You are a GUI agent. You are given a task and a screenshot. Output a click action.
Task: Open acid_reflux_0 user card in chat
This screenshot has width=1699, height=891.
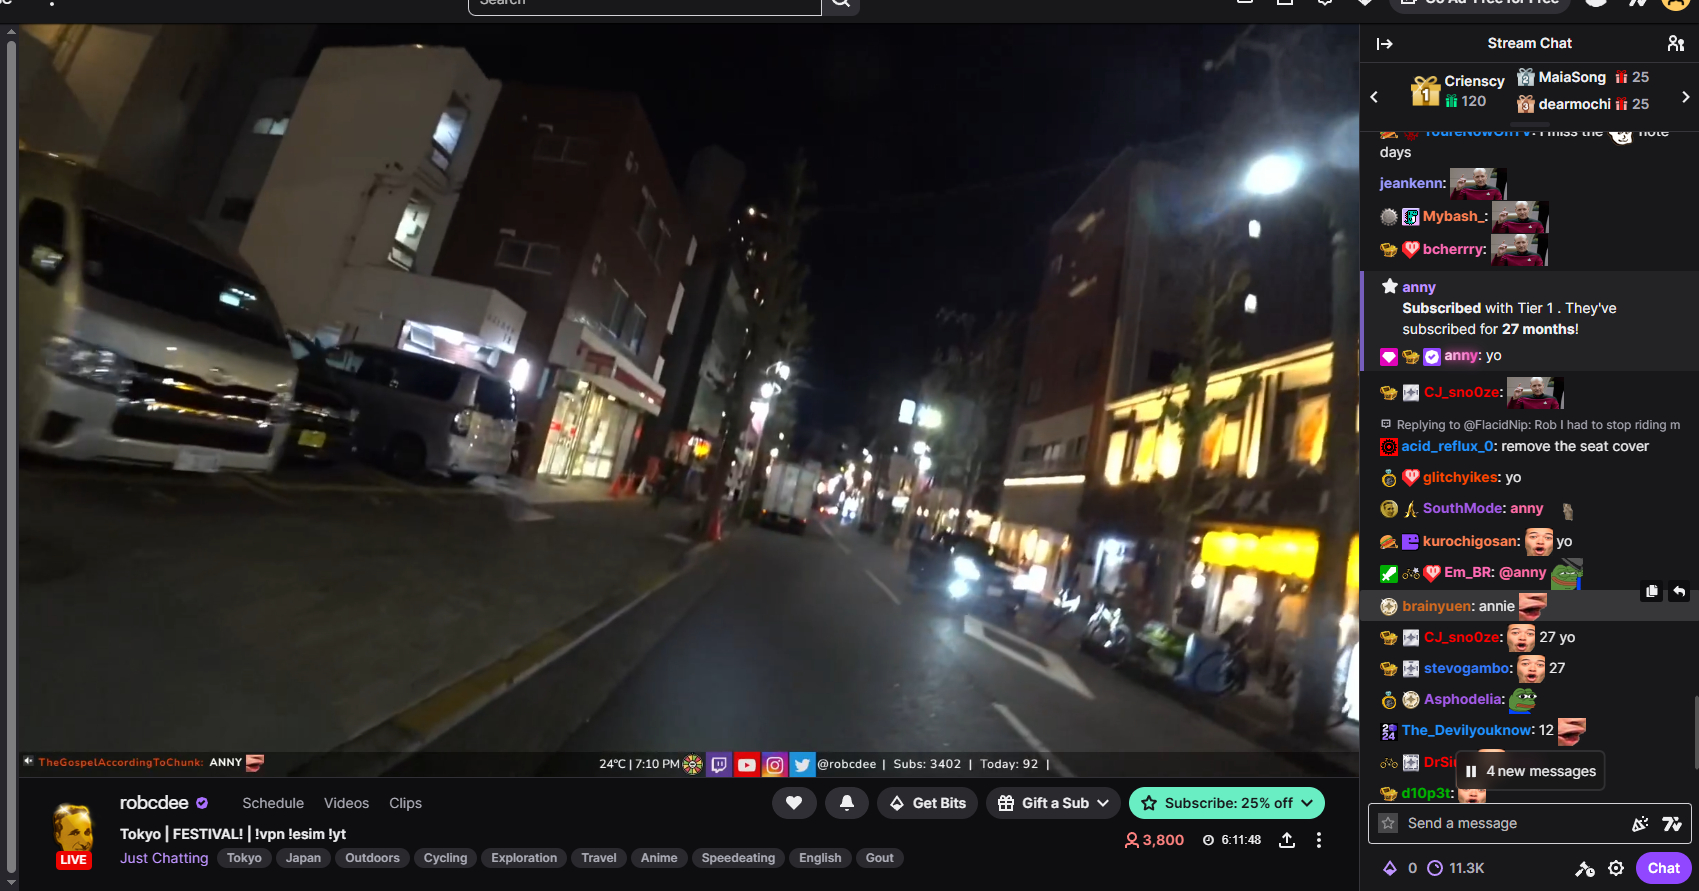tap(1448, 446)
